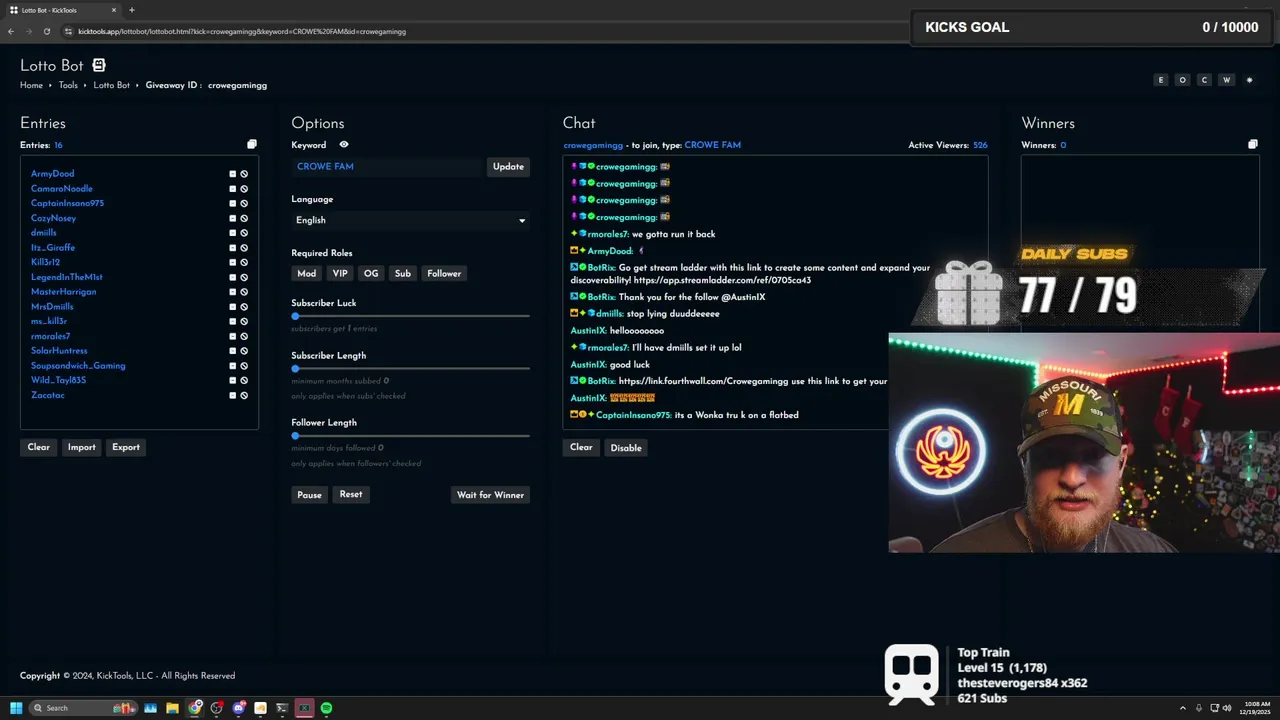
Task: Click the square icon beside rmorales7 entry
Action: point(233,336)
